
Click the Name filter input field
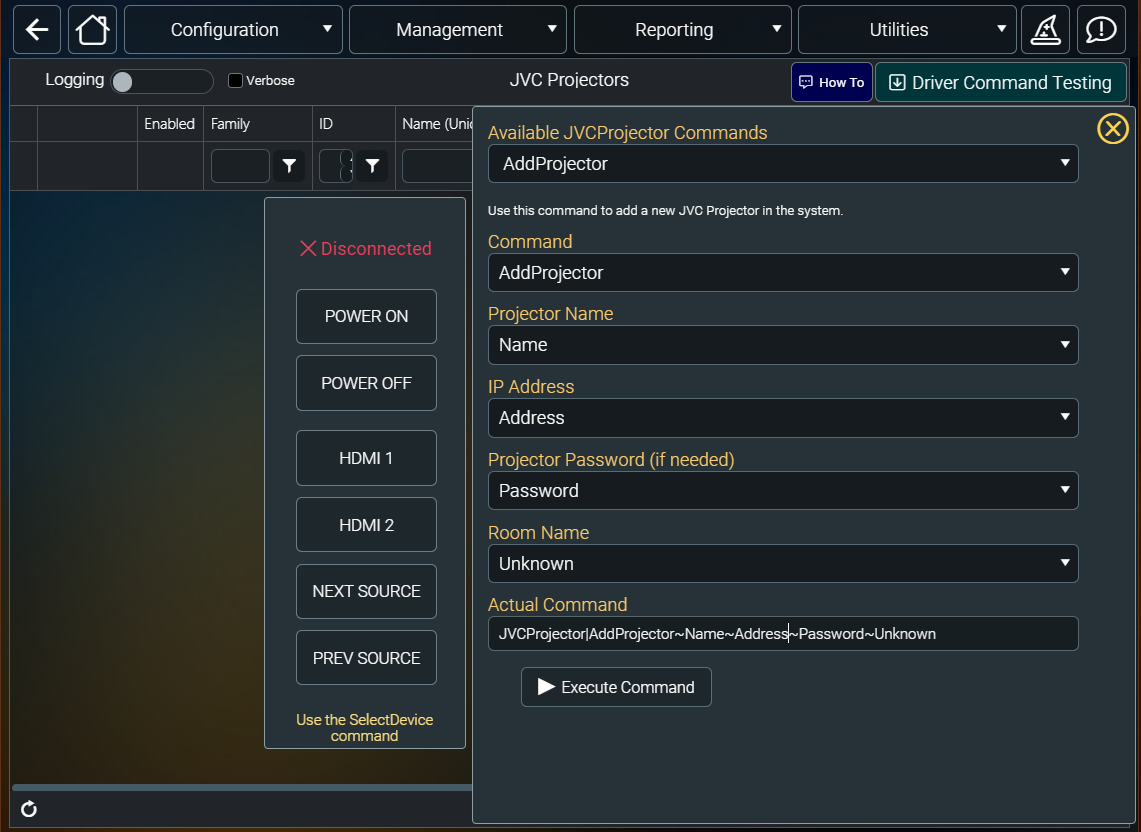tap(437, 166)
